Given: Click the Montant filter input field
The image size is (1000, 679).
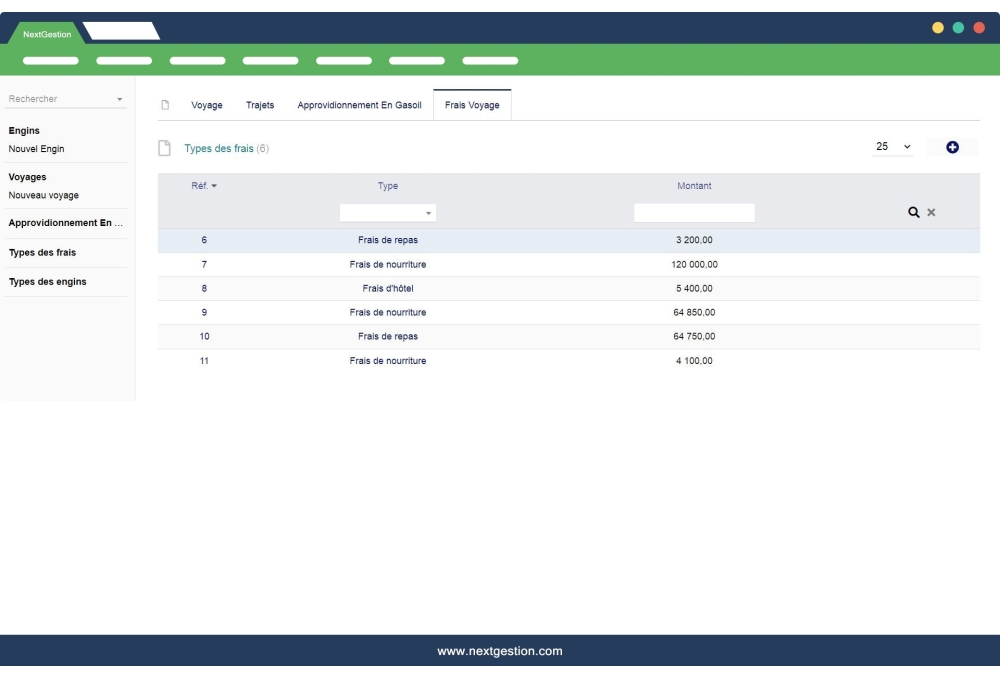Looking at the screenshot, I should (x=694, y=213).
